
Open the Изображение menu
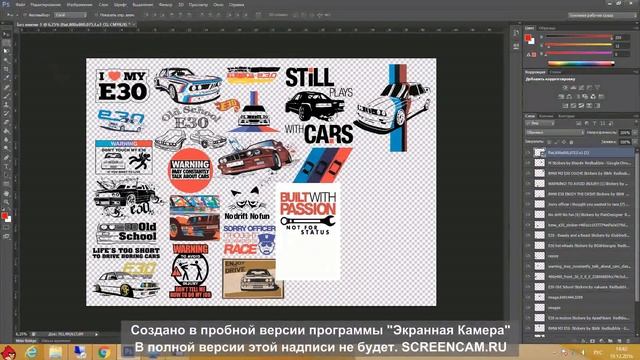coord(80,5)
